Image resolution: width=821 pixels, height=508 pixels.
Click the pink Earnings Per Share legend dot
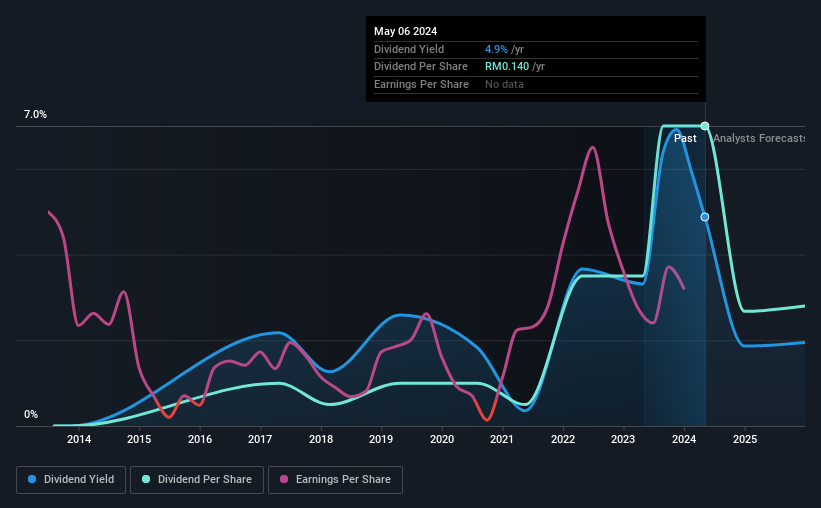pyautogui.click(x=284, y=479)
